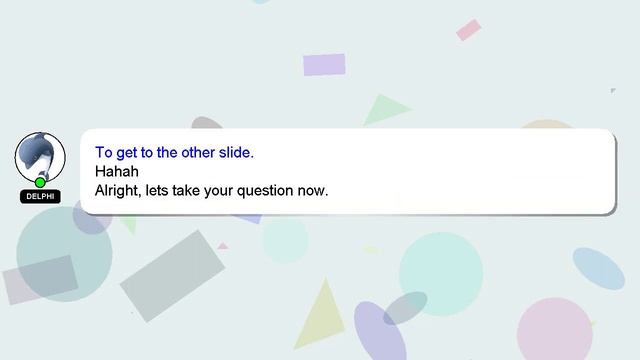Click the 'Hahah' message line
The height and width of the screenshot is (360, 640).
pyautogui.click(x=117, y=171)
